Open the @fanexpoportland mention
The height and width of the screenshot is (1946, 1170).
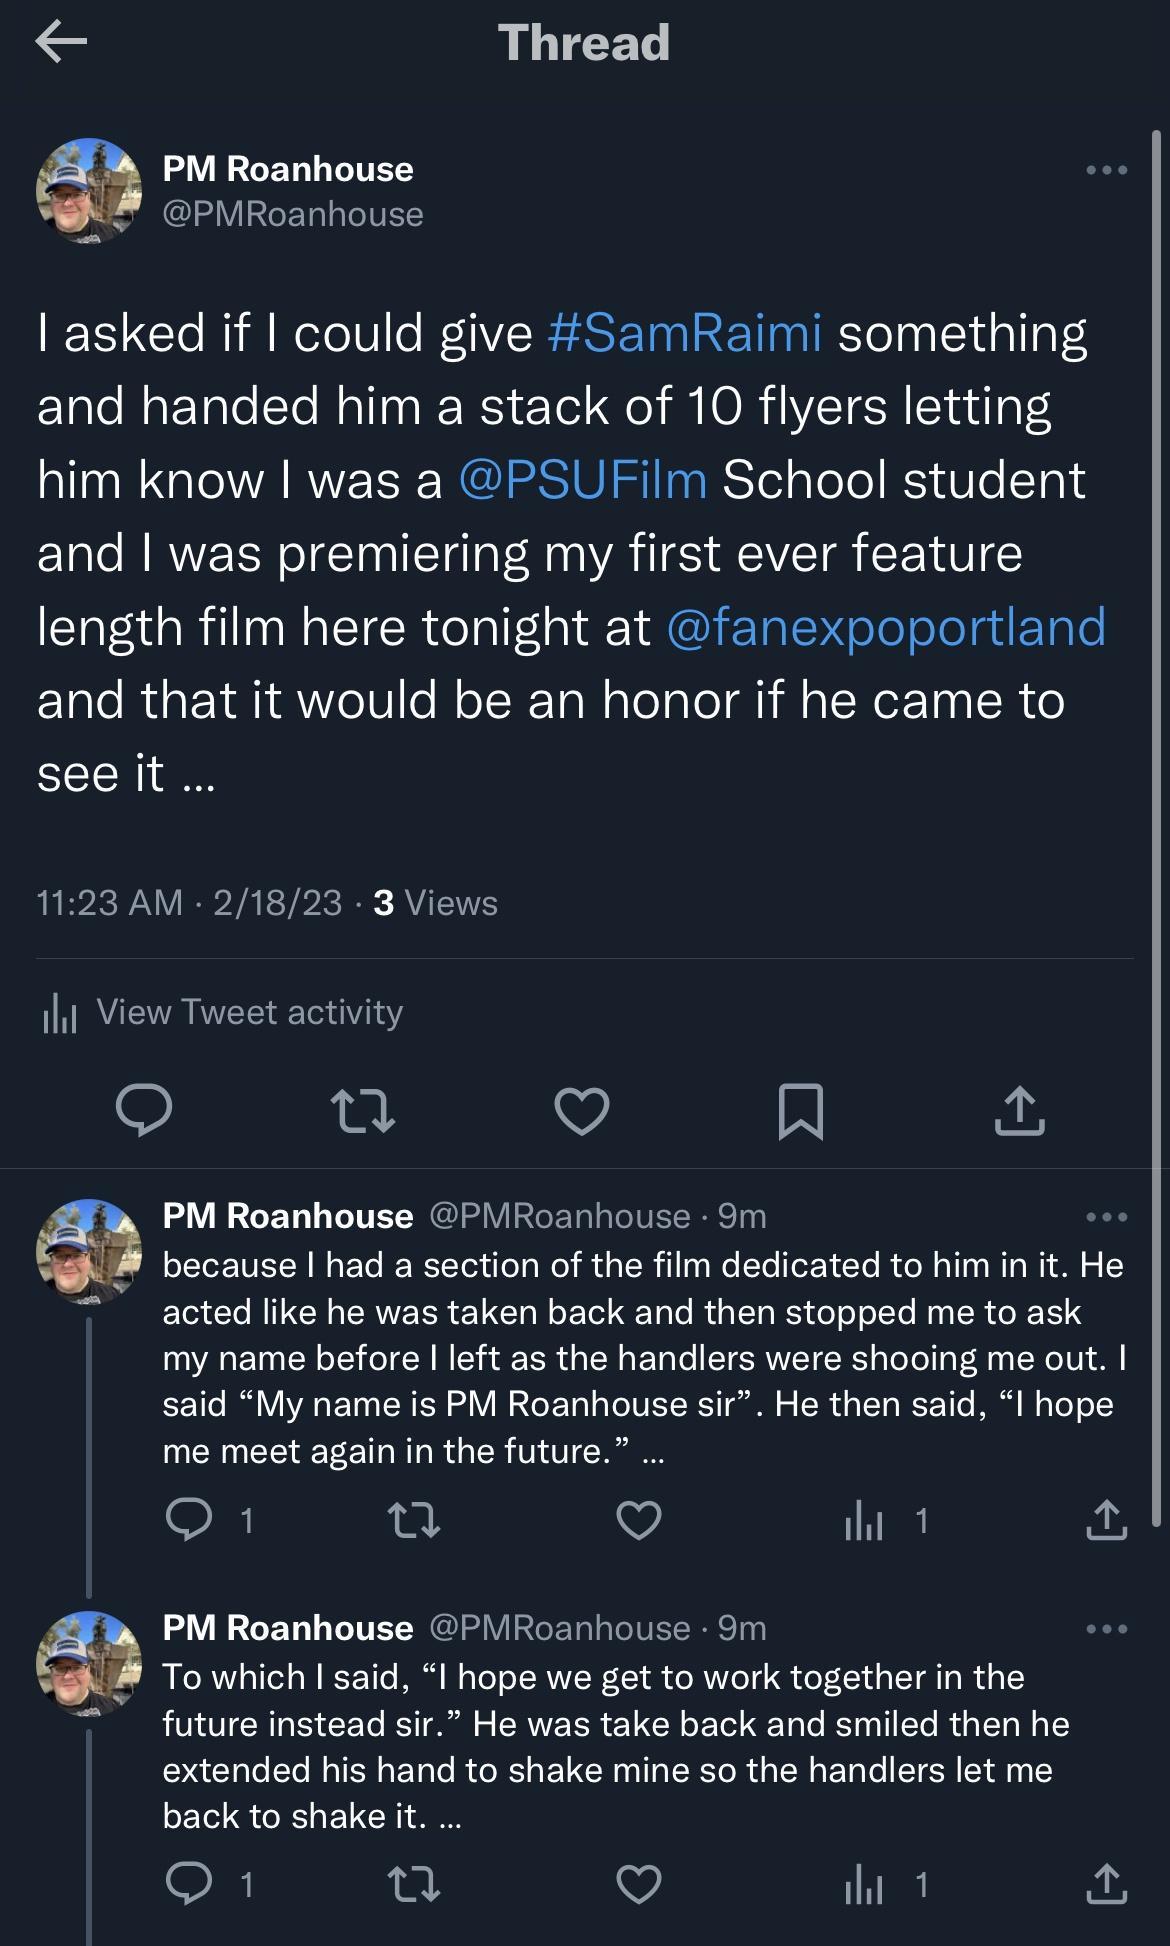(888, 628)
